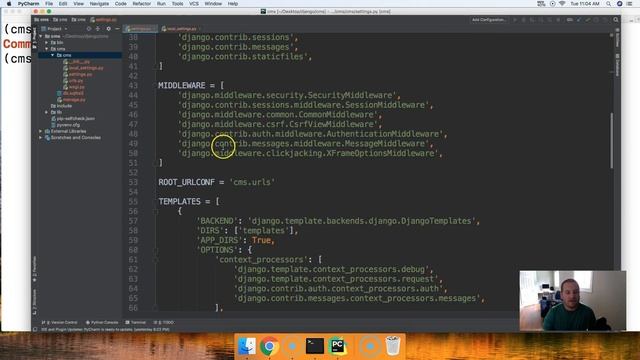Open Terminal app from the Dock

click(315, 346)
